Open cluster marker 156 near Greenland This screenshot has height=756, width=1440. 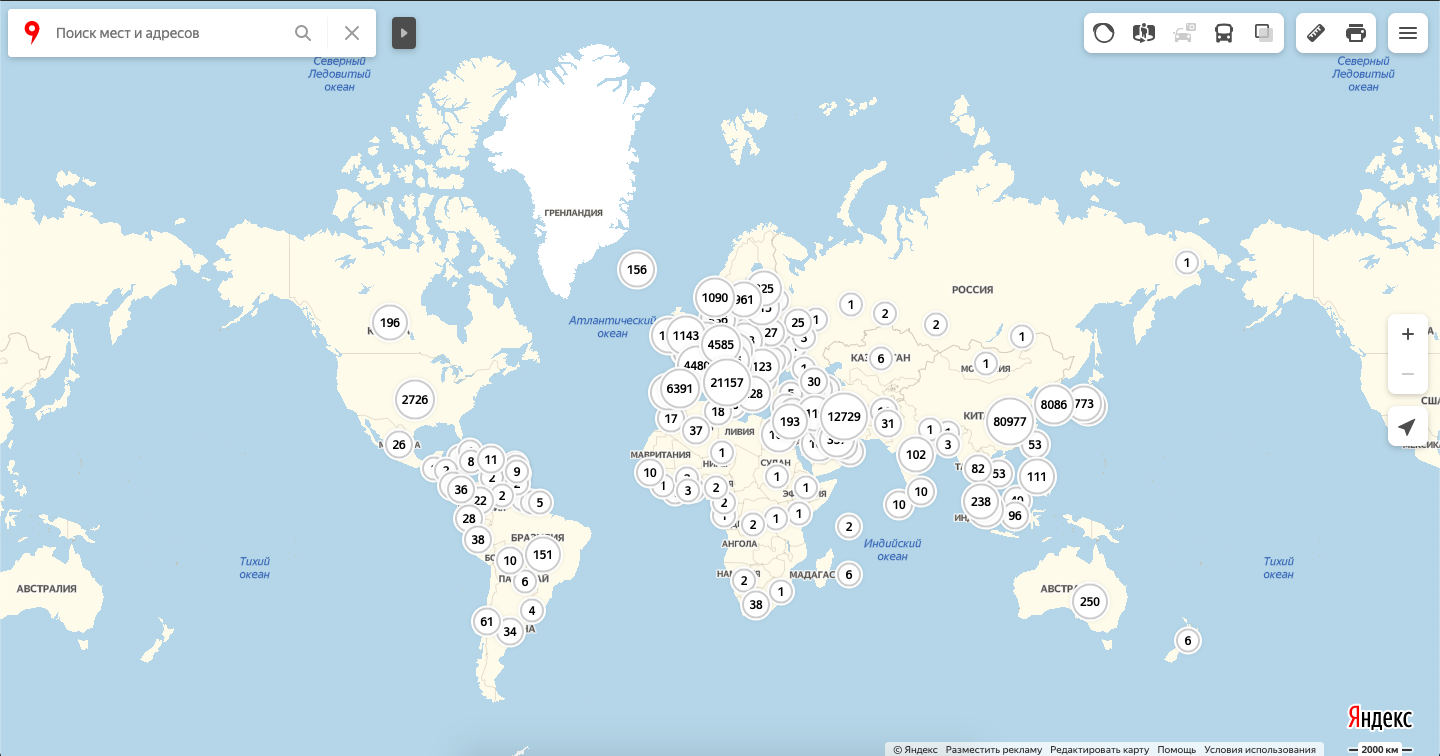coord(637,270)
